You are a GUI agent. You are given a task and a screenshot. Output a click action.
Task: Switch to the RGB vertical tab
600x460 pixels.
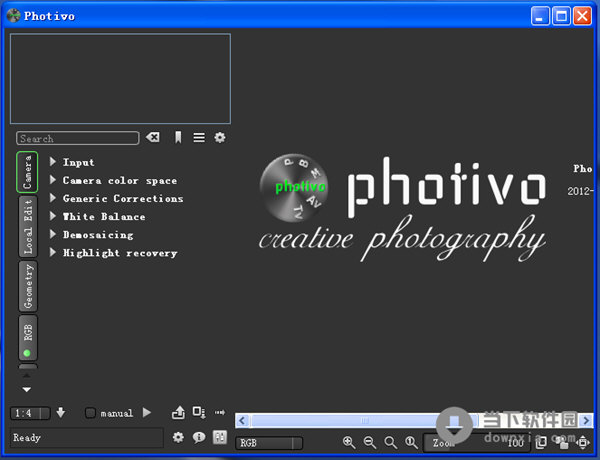click(28, 338)
